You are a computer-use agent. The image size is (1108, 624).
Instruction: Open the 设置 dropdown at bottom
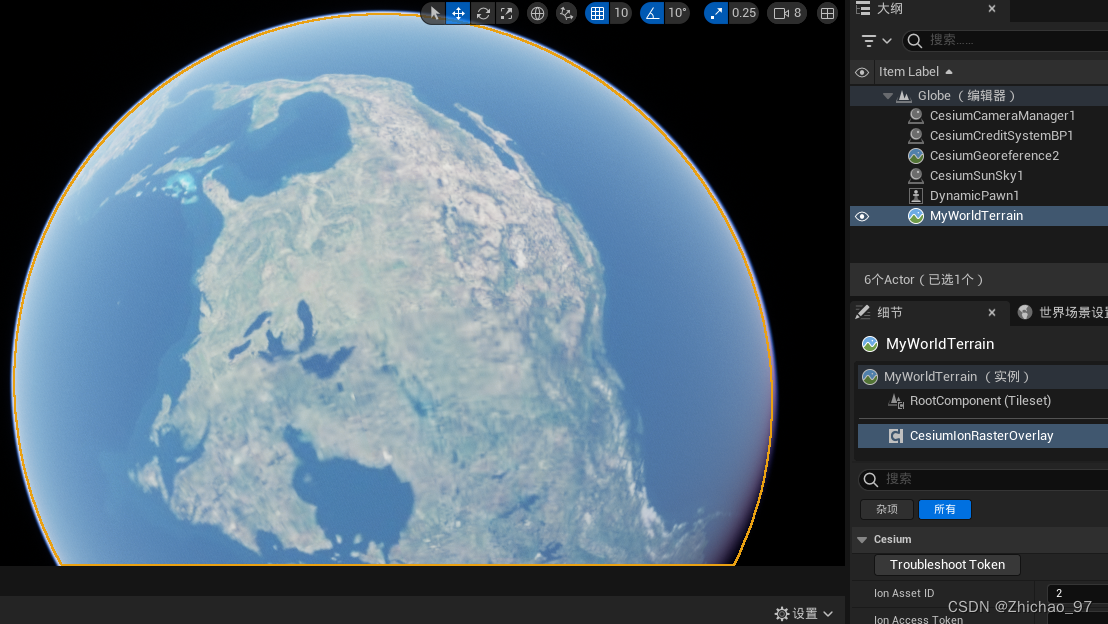coord(803,613)
